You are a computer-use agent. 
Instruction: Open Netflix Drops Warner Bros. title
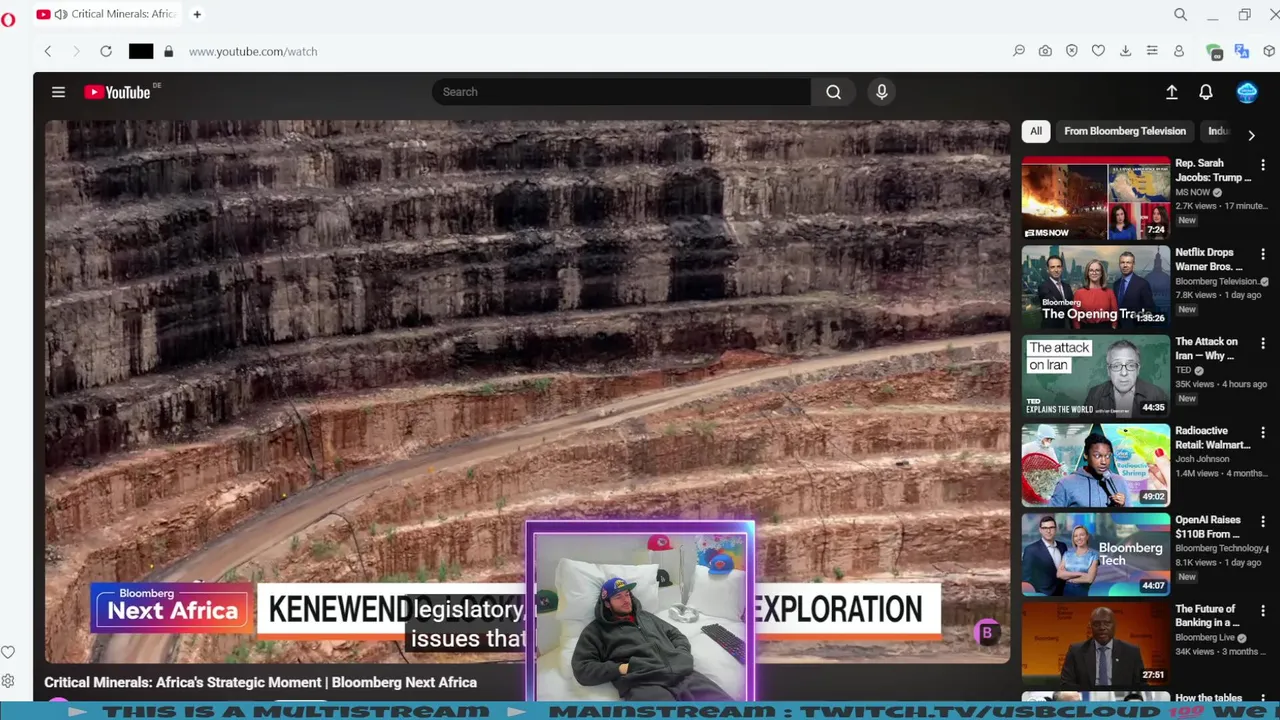pyautogui.click(x=1209, y=260)
